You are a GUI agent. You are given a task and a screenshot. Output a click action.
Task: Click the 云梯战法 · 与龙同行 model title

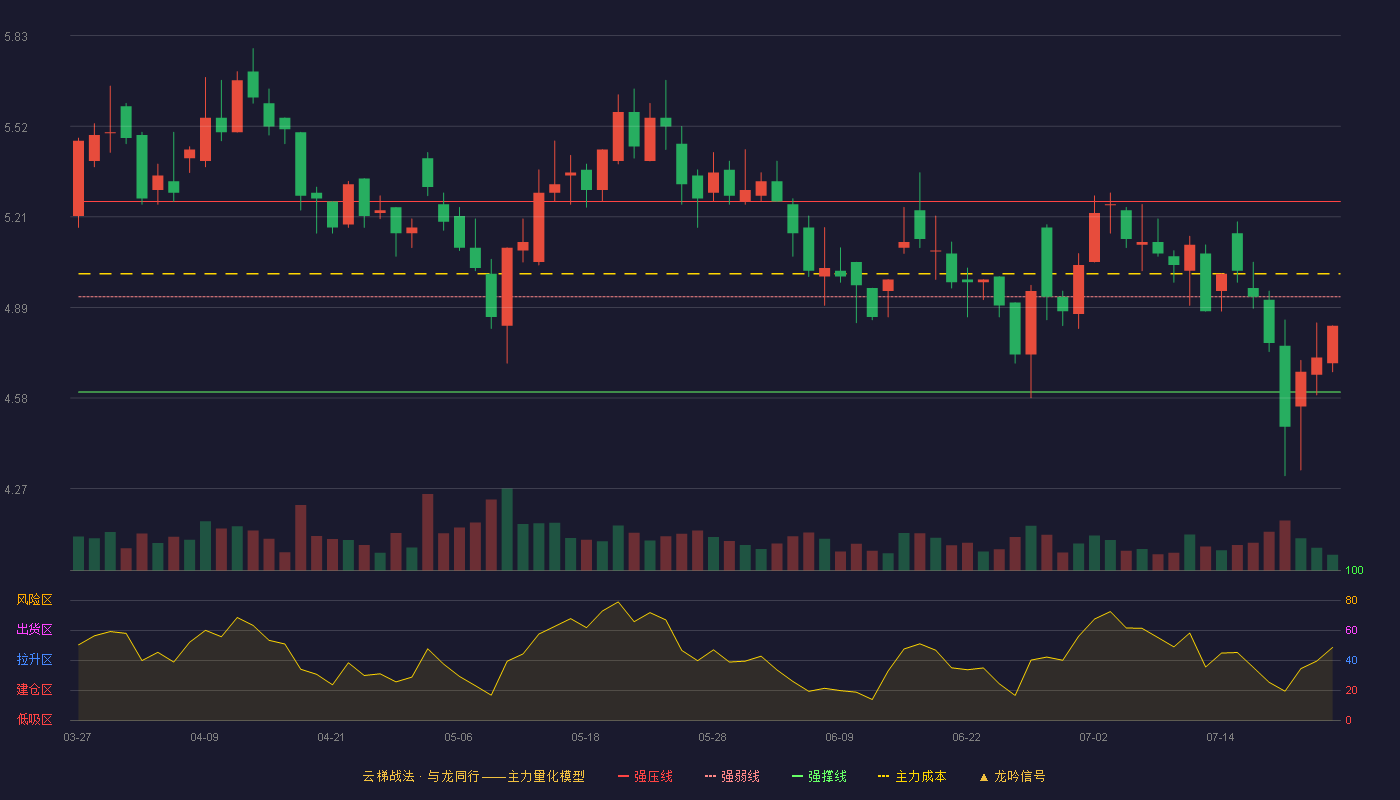coord(473,776)
